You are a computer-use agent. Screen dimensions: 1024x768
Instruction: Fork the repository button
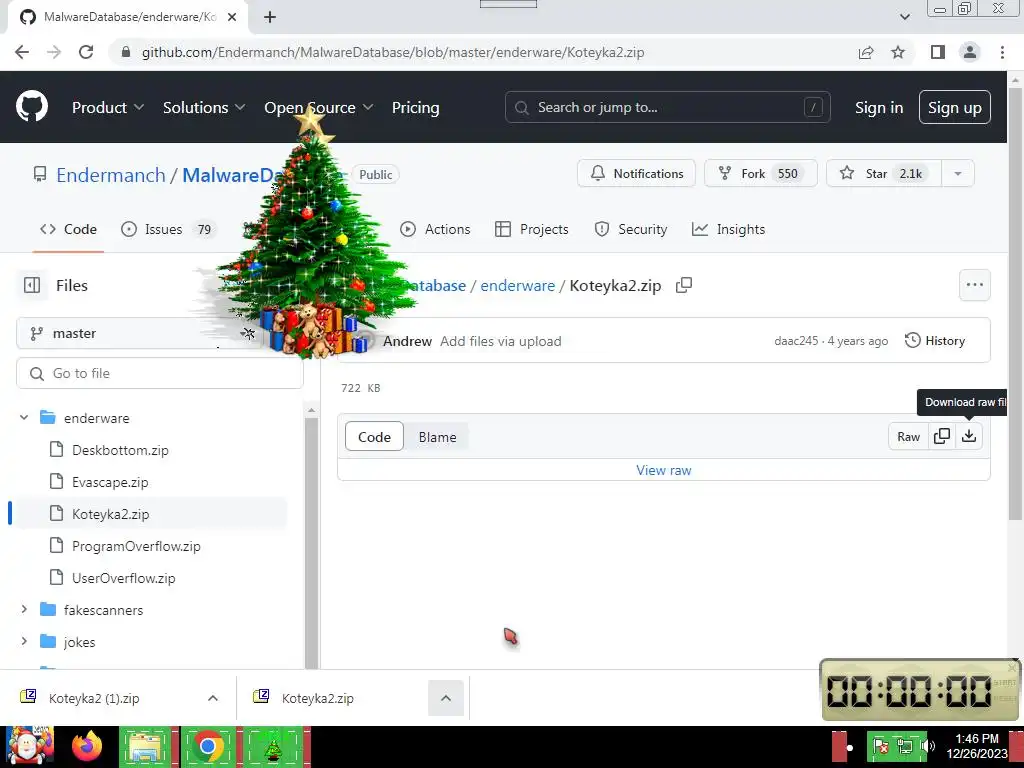pos(760,174)
